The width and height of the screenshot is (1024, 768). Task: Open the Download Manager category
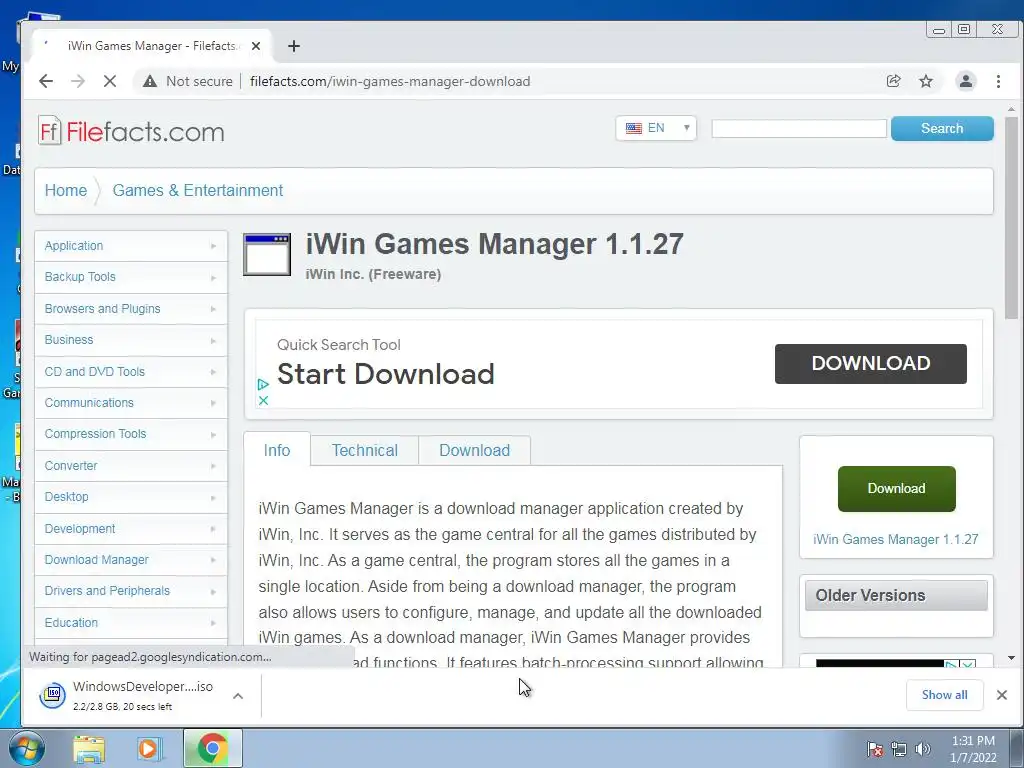point(96,560)
